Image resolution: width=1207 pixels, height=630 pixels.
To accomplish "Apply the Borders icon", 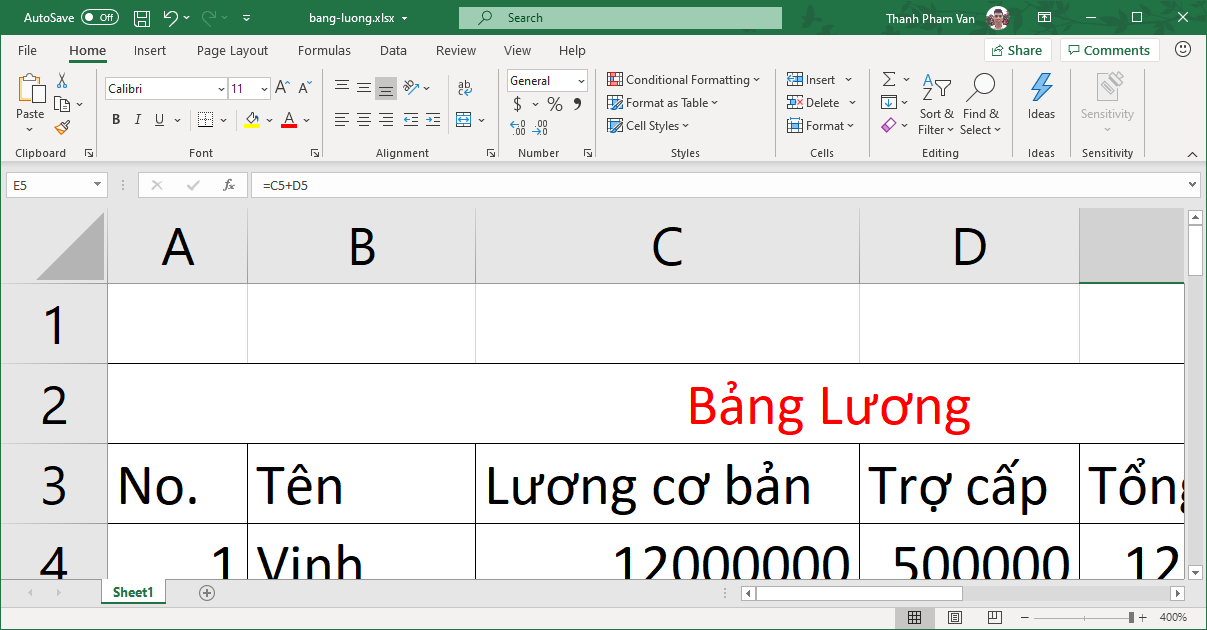I will [205, 120].
